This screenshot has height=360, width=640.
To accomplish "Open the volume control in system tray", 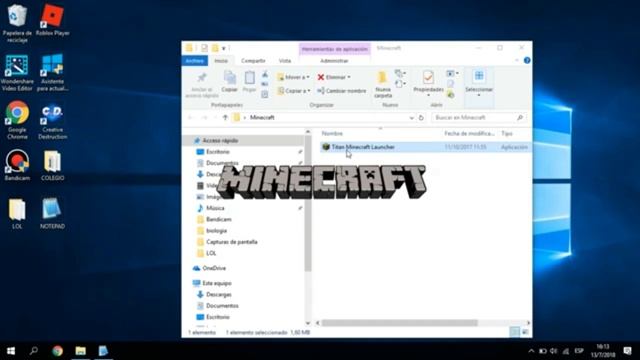I will (553, 351).
